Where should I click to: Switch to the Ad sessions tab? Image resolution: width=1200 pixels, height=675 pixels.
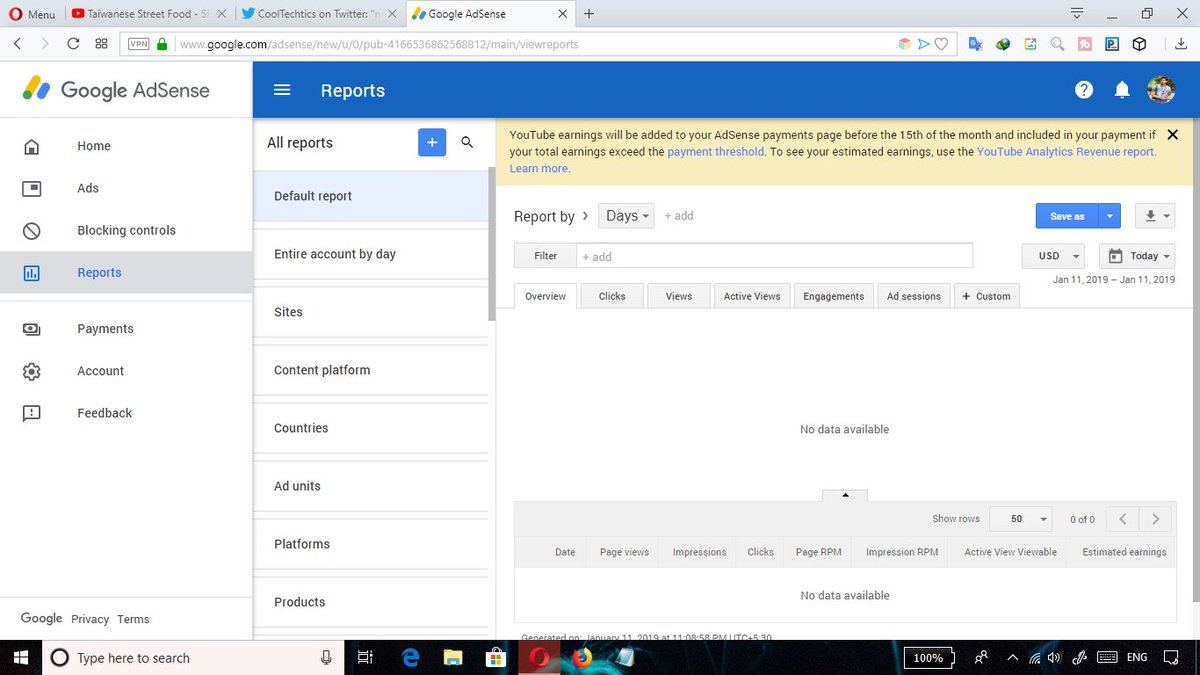click(914, 296)
